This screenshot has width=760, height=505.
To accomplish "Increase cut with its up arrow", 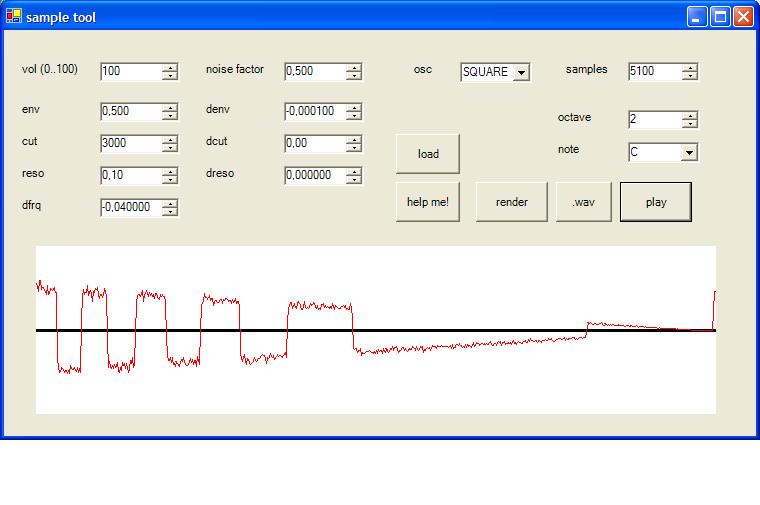I will tap(170, 139).
